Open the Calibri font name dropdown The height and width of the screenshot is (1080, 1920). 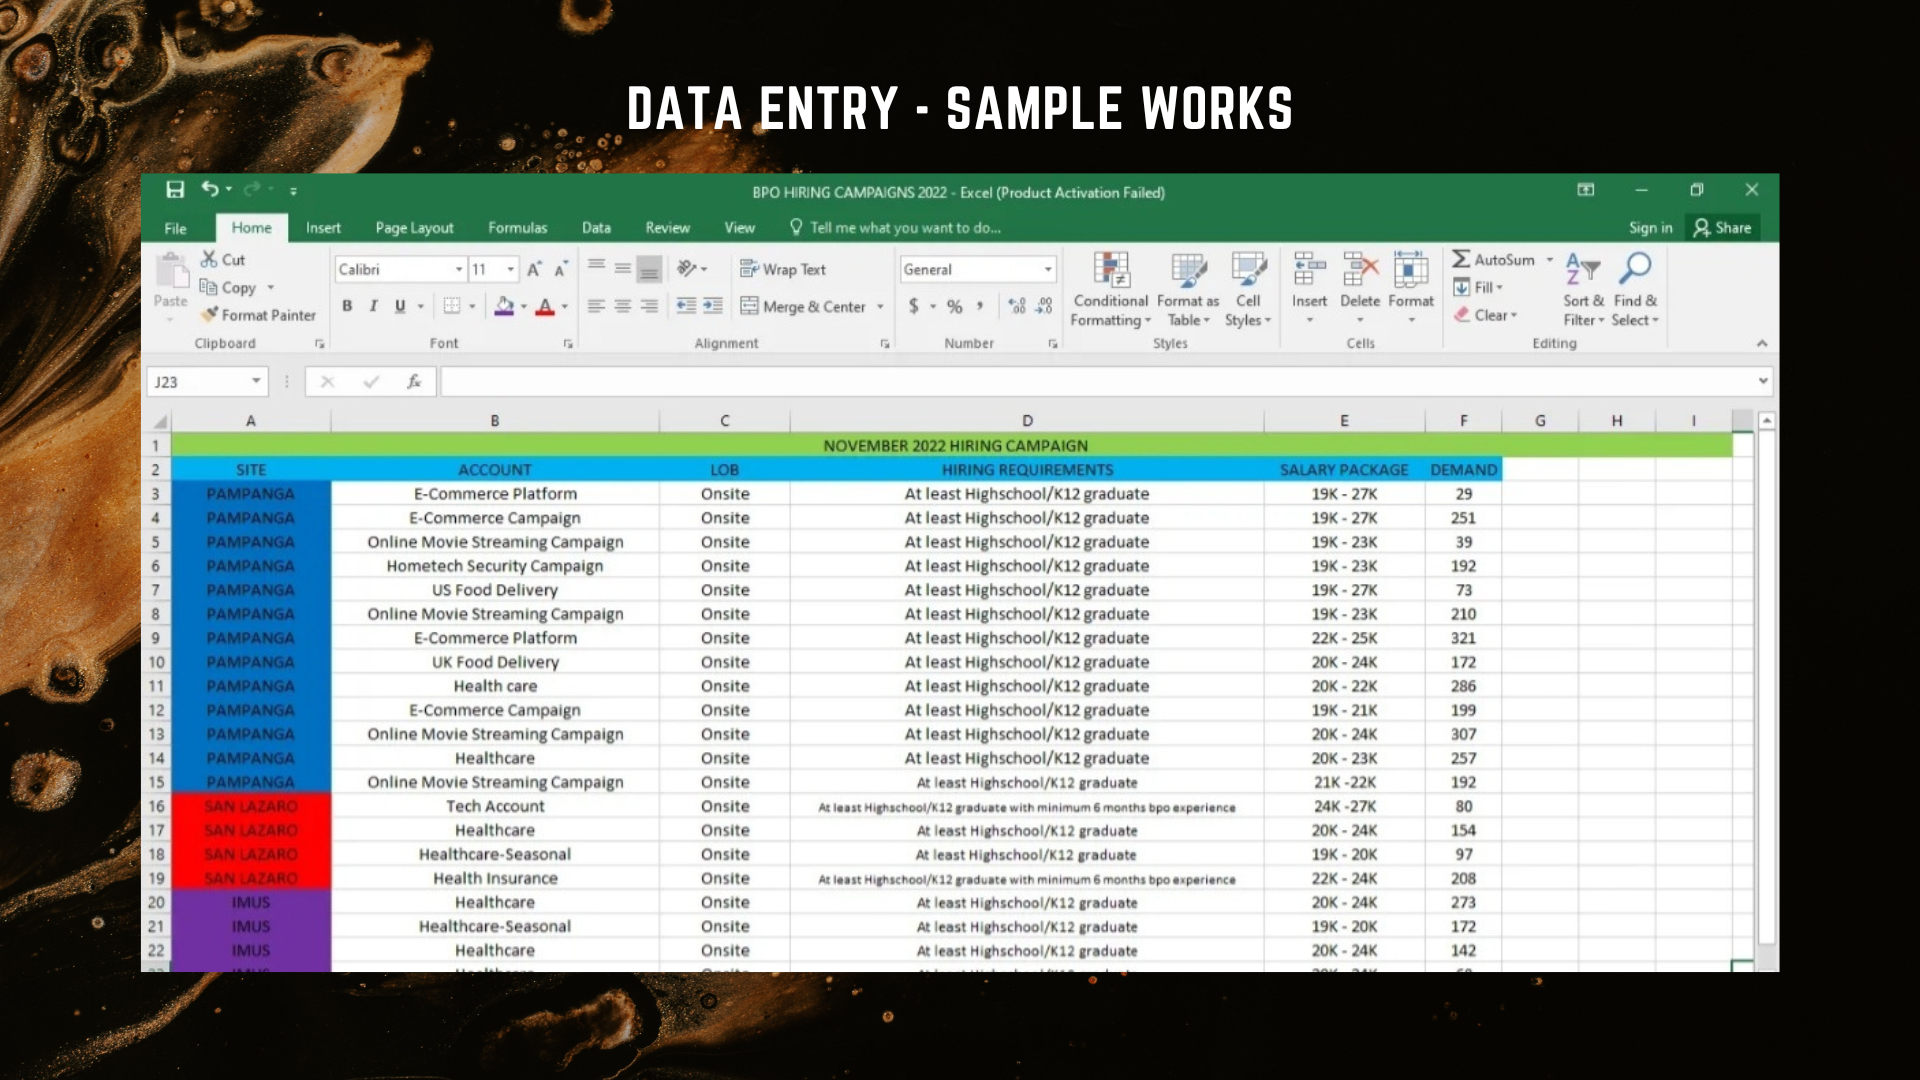coord(459,269)
